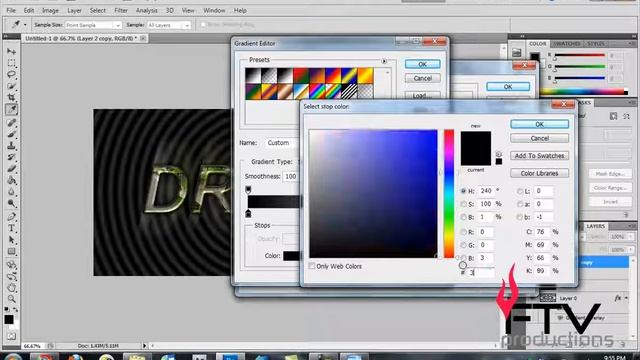This screenshot has height=360, width=640.
Task: Select the History Brush tool
Action: pyautogui.click(x=11, y=157)
